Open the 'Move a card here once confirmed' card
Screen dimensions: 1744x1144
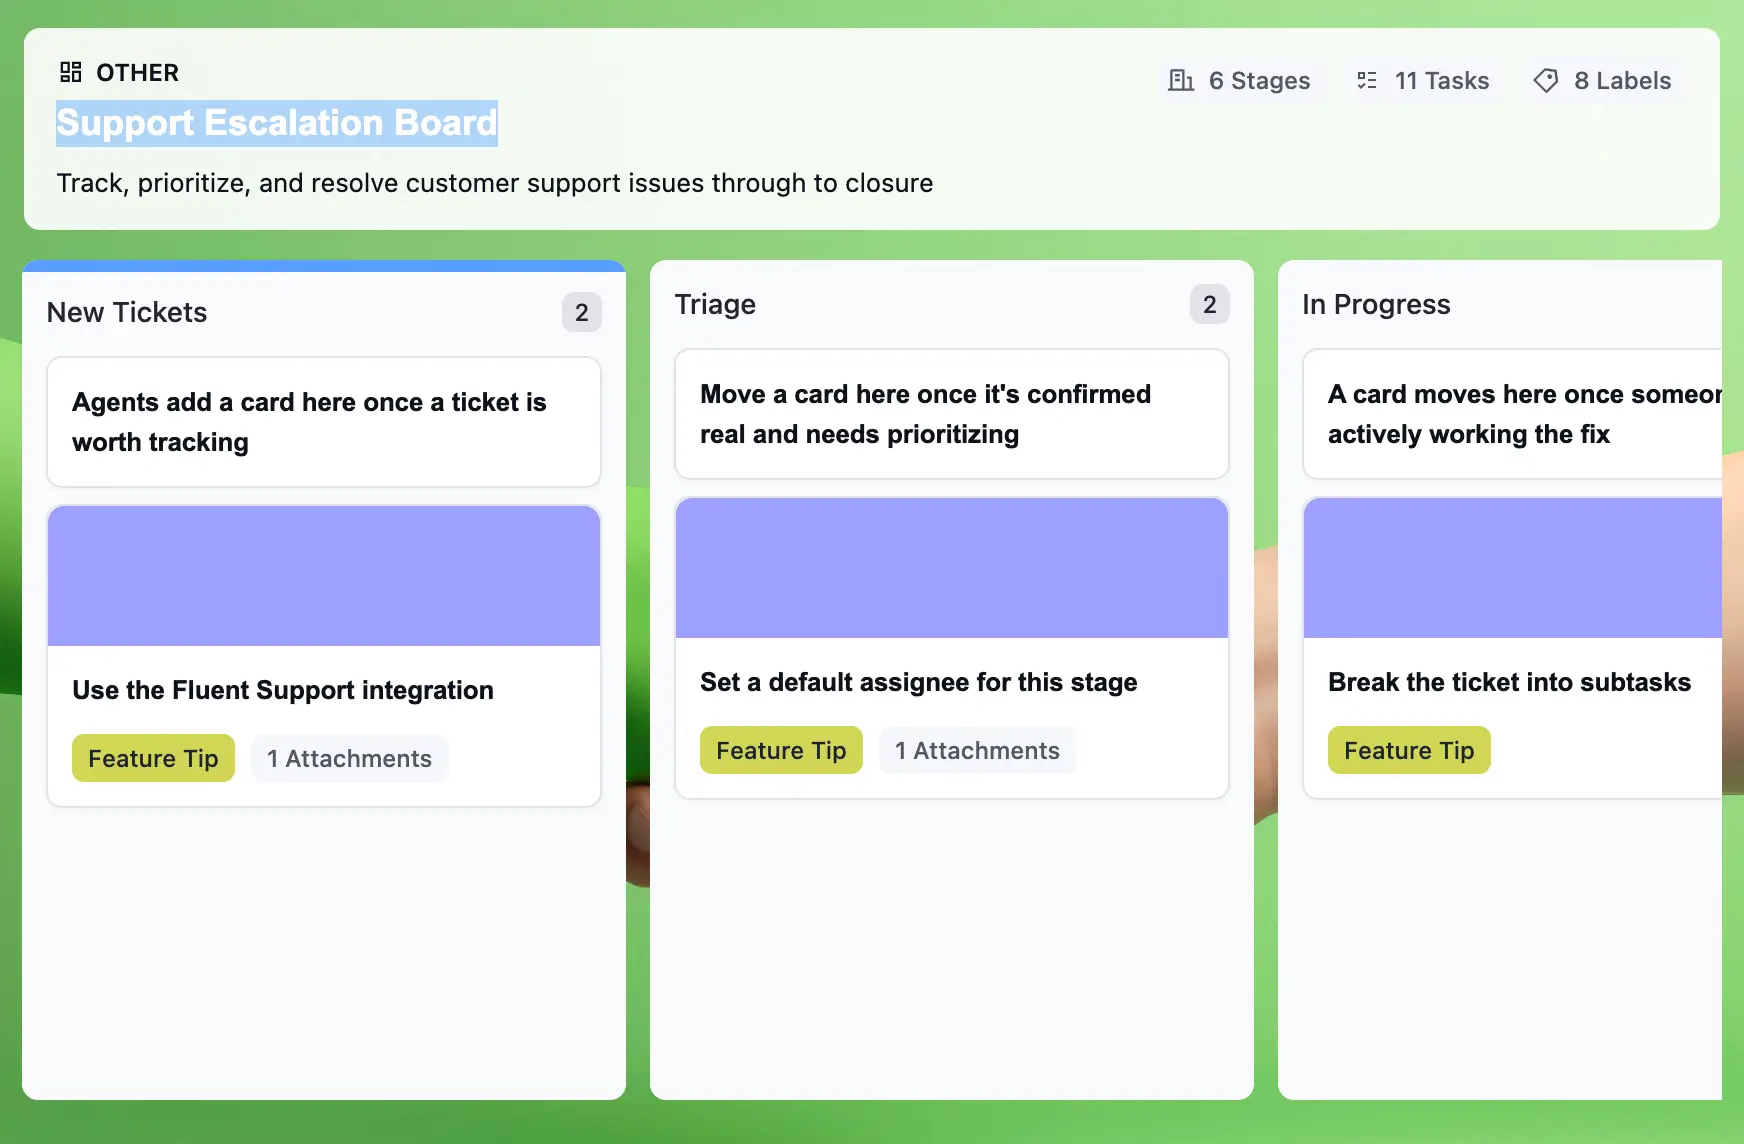952,414
